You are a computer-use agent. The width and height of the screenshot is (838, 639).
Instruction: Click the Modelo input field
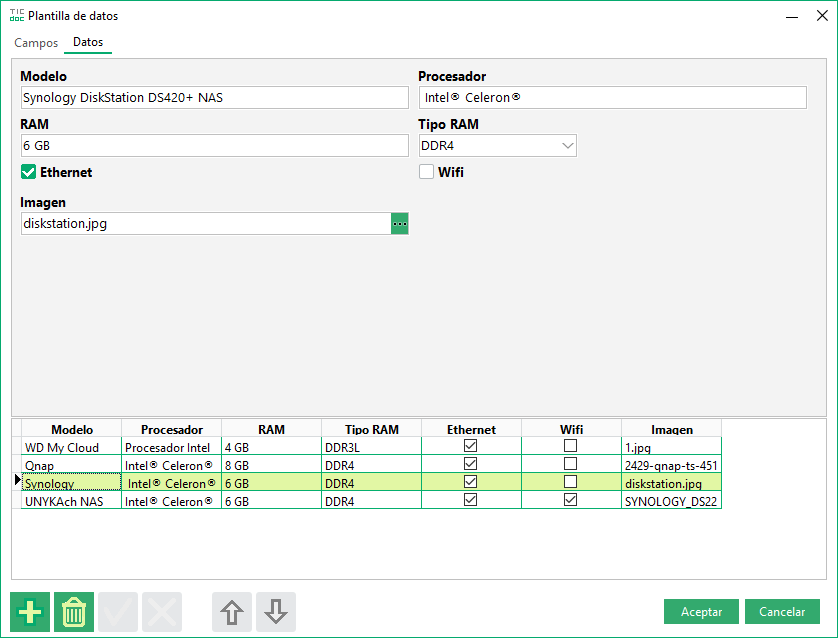(x=214, y=98)
